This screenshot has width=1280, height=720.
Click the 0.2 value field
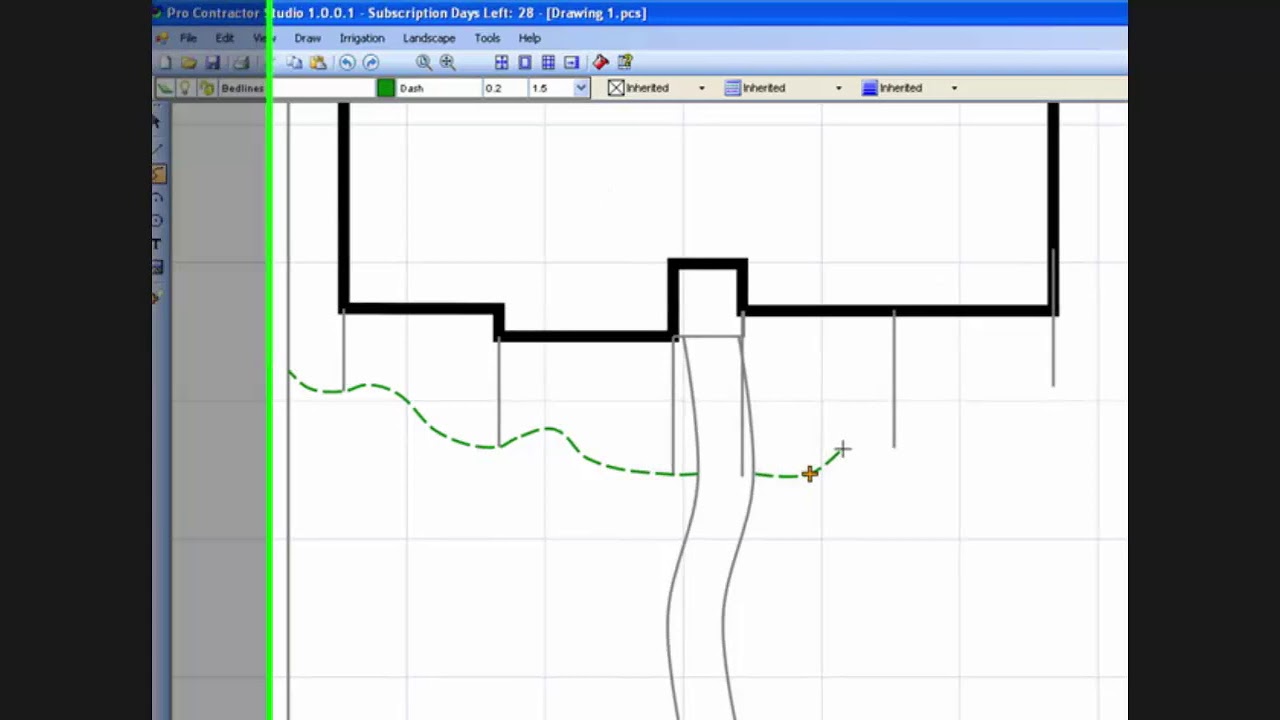[504, 88]
